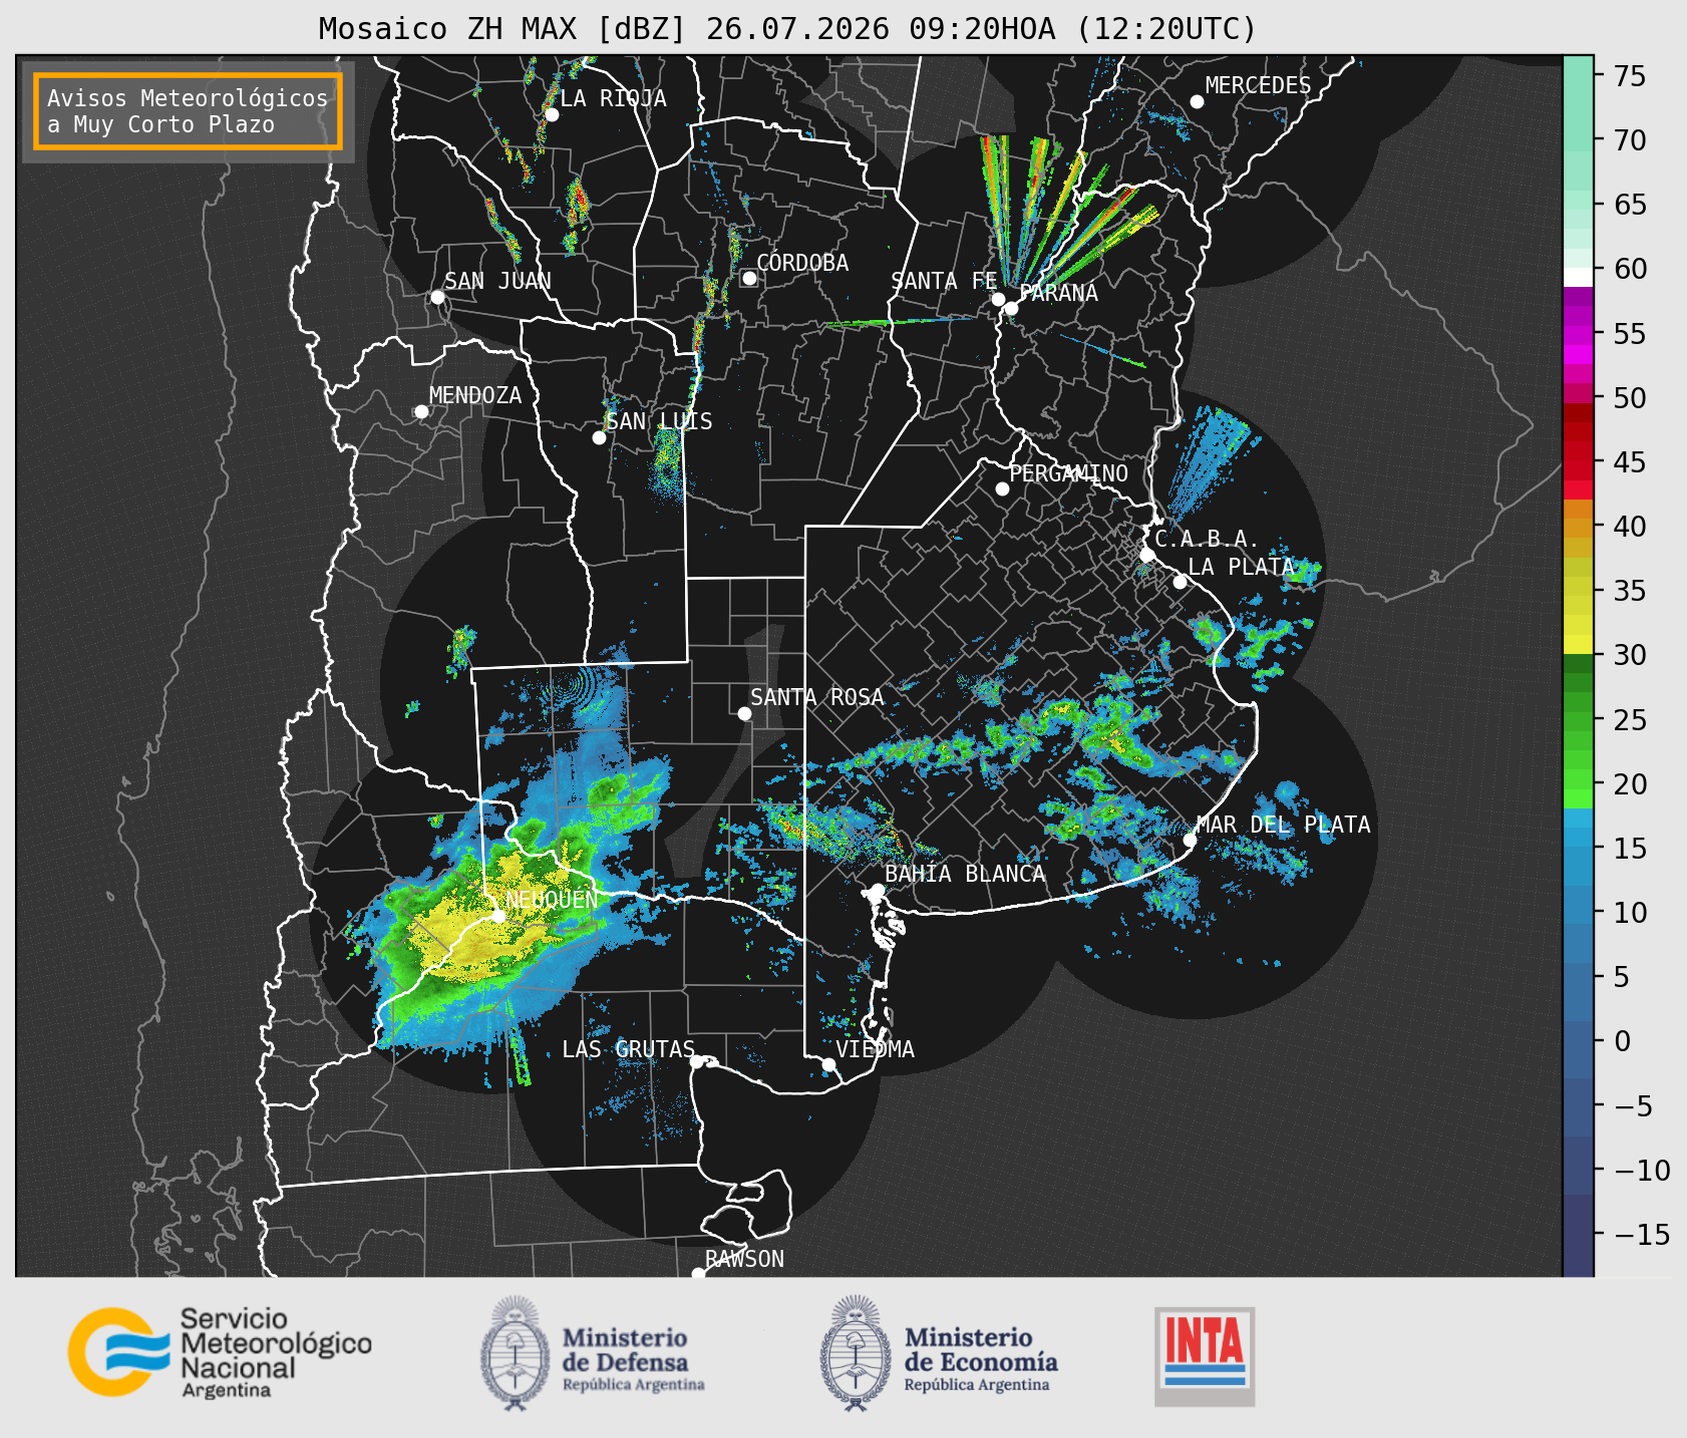Viewport: 1687px width, 1438px height.
Task: Click the Viedma city label
Action: [875, 1049]
